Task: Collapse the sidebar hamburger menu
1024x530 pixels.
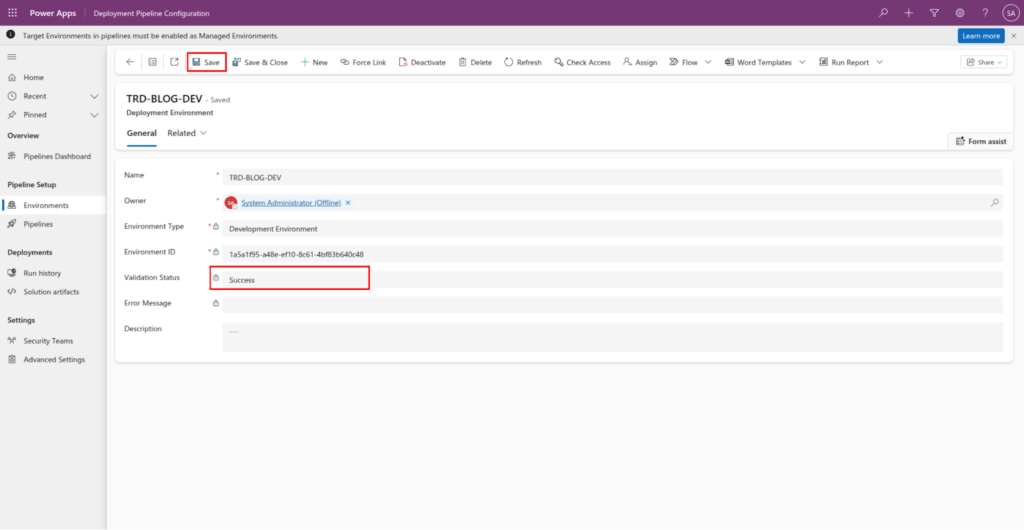Action: (12, 58)
